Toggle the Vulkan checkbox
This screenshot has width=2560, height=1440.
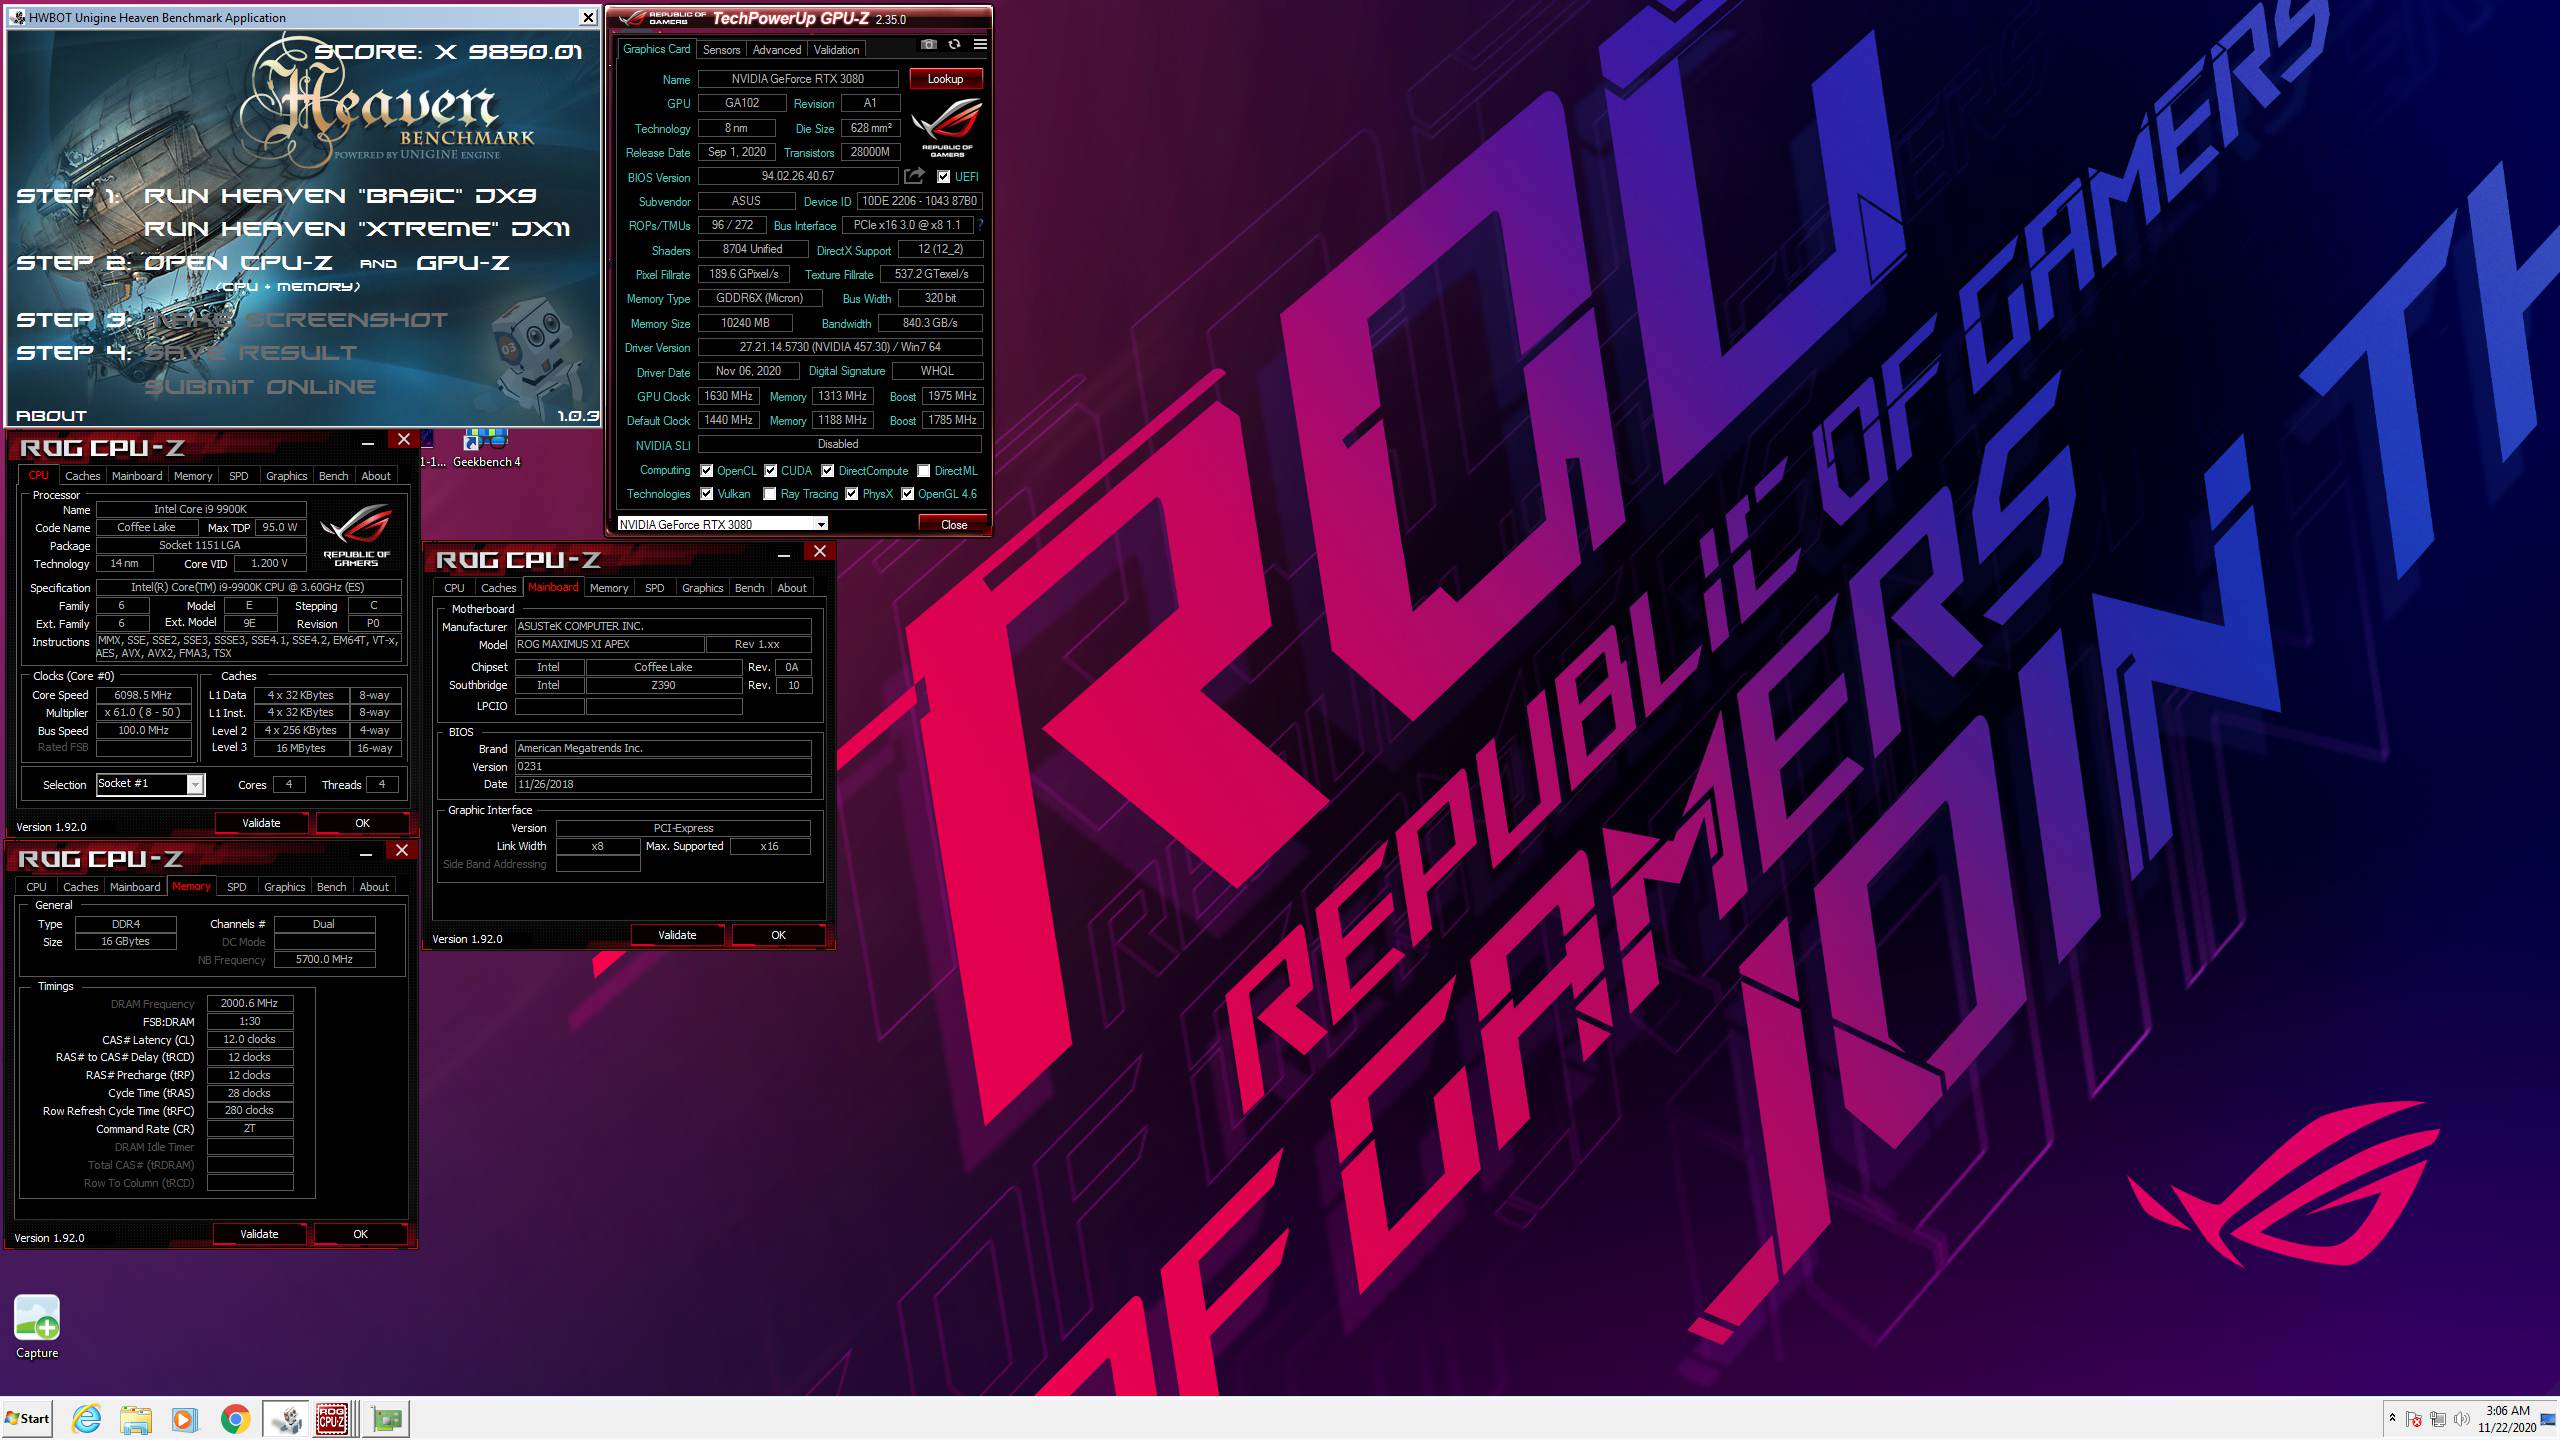(707, 494)
